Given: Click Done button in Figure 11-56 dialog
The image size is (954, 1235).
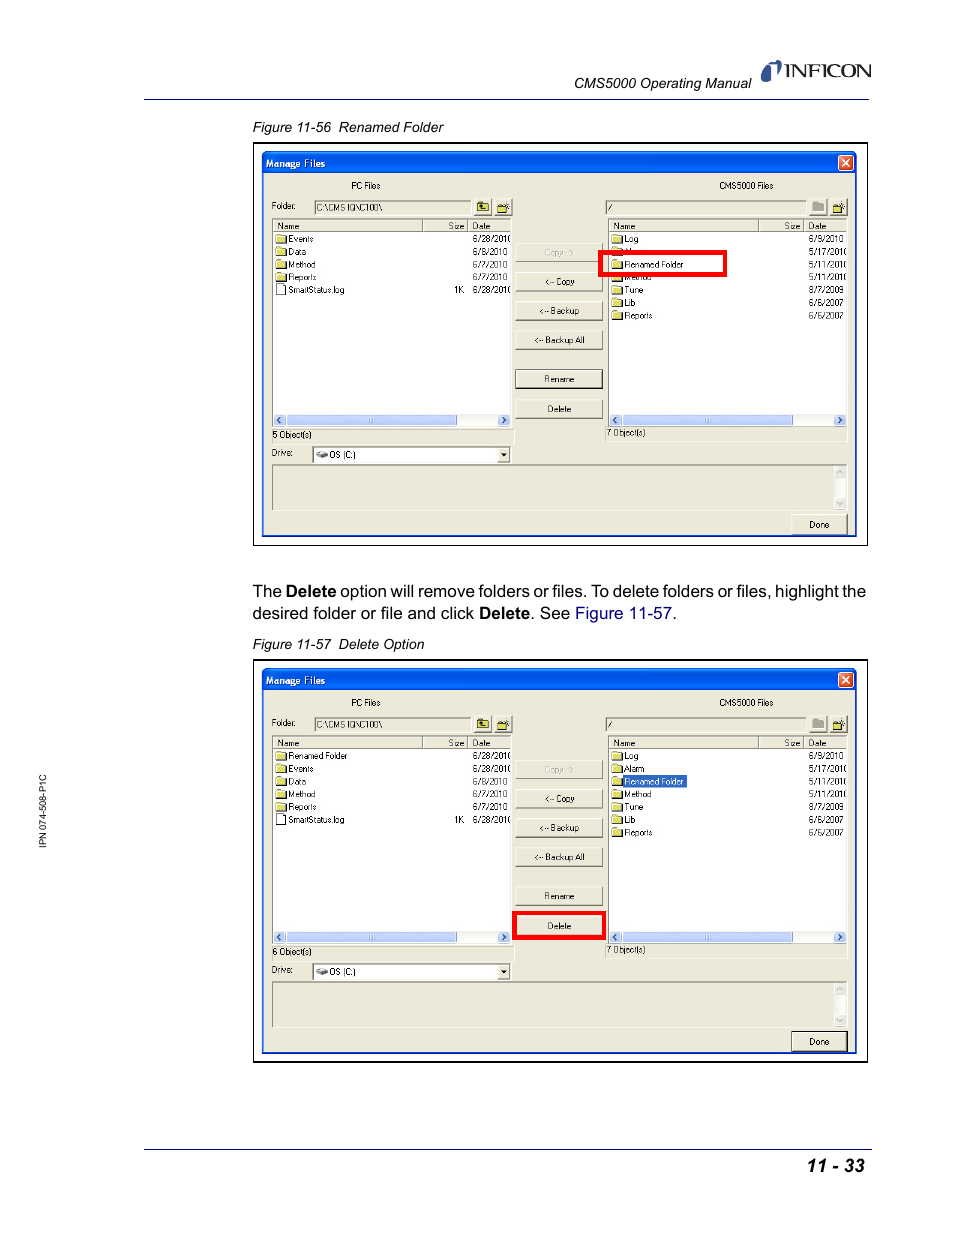Looking at the screenshot, I should [819, 524].
